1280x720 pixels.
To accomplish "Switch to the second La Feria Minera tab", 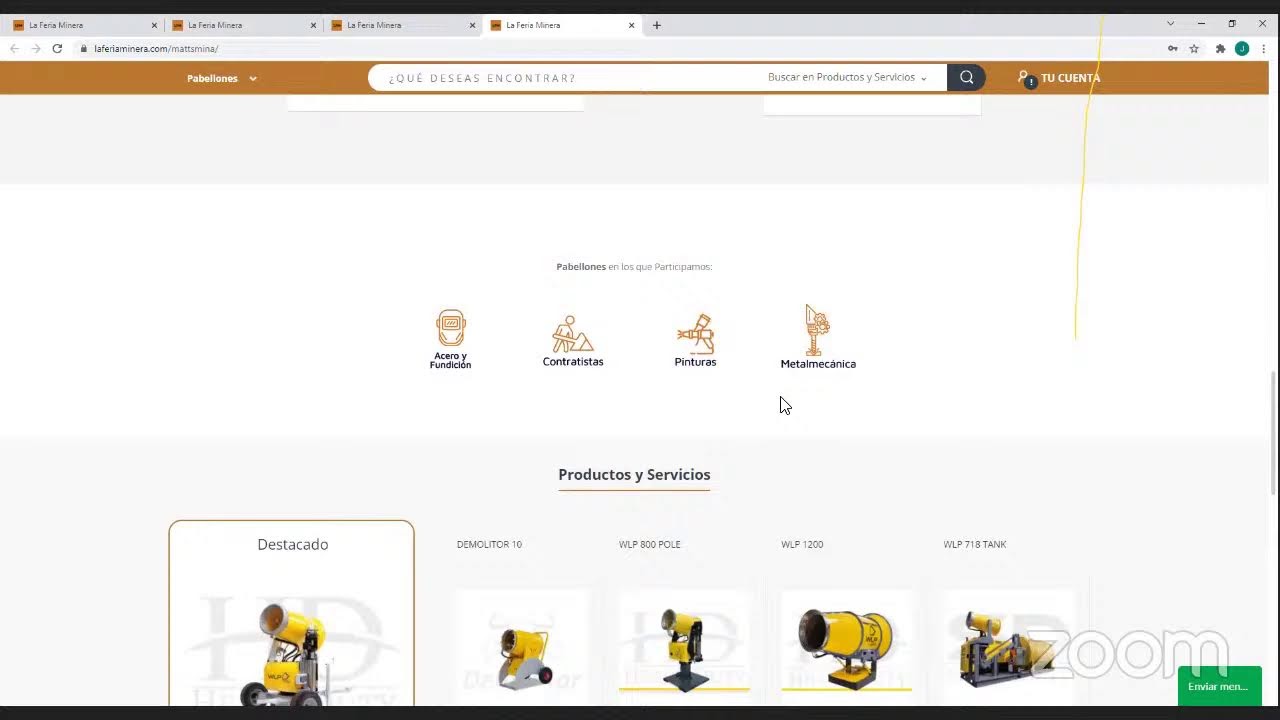I will [x=243, y=25].
